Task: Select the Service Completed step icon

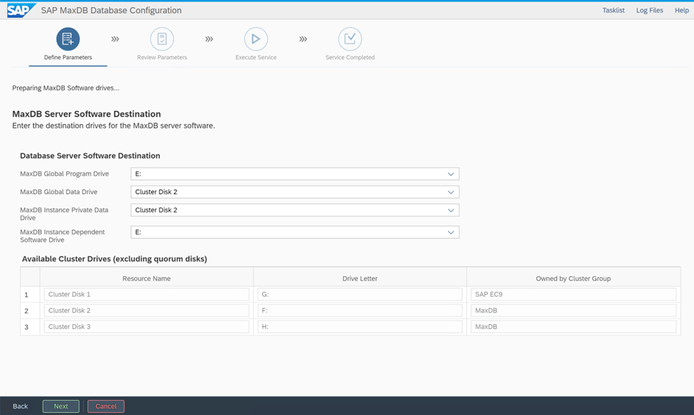Action: 350,39
